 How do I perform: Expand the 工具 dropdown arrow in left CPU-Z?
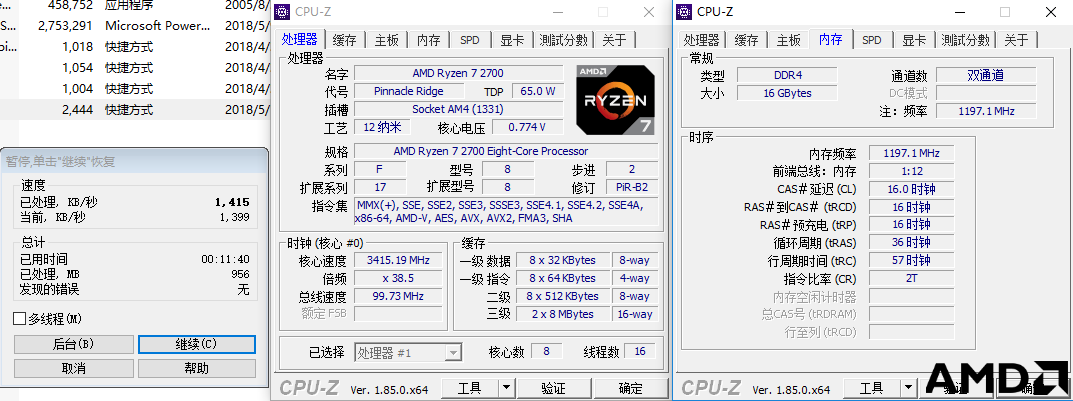click(506, 389)
